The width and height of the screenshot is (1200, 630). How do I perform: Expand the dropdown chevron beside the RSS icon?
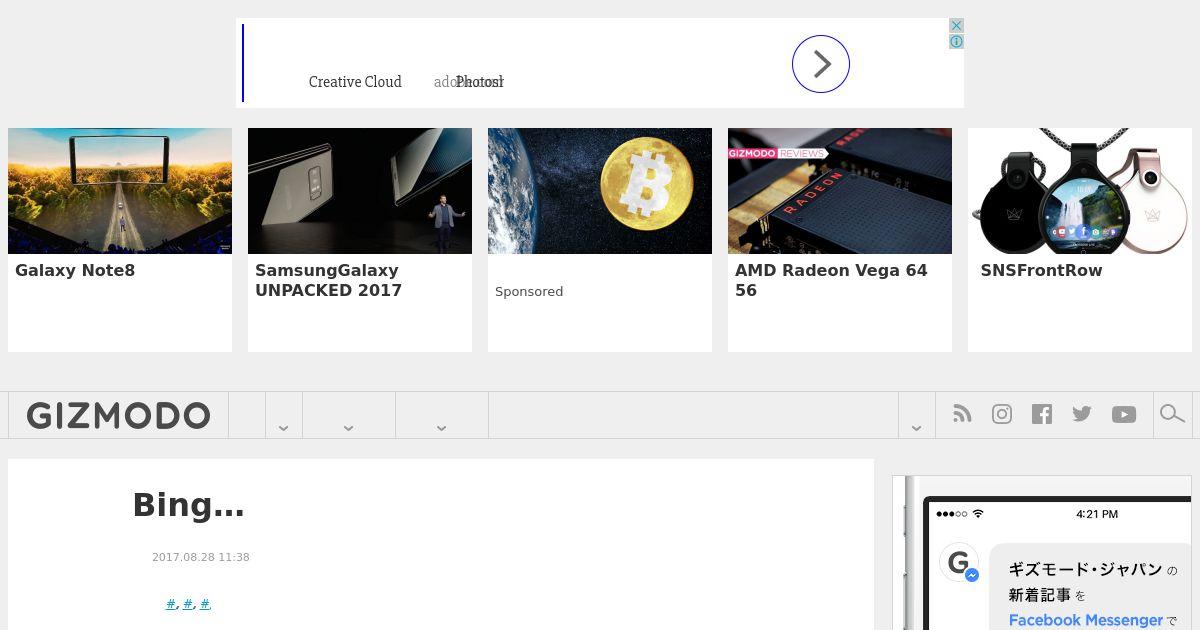click(916, 427)
